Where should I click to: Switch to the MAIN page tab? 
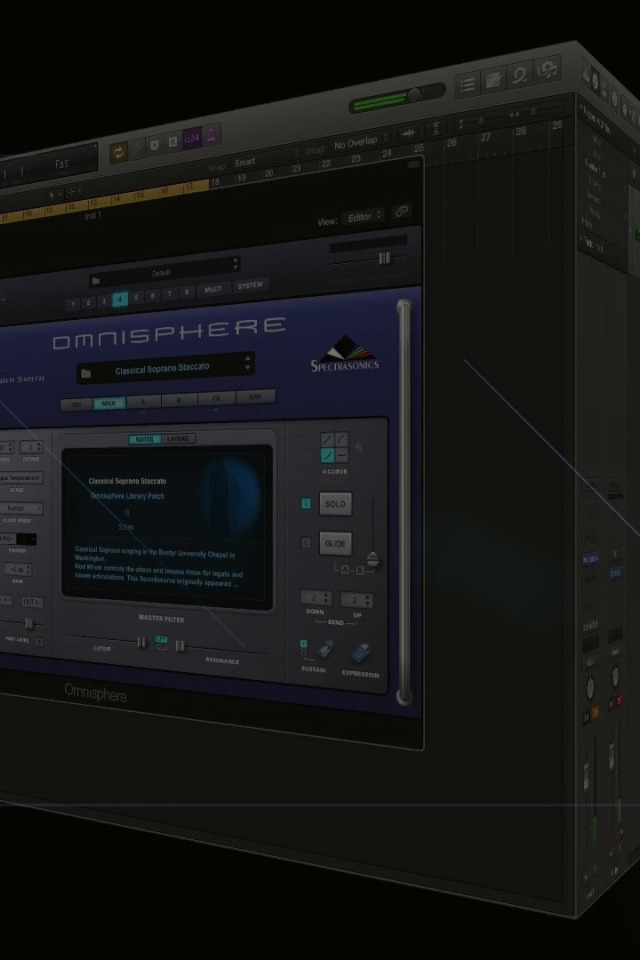coord(109,403)
